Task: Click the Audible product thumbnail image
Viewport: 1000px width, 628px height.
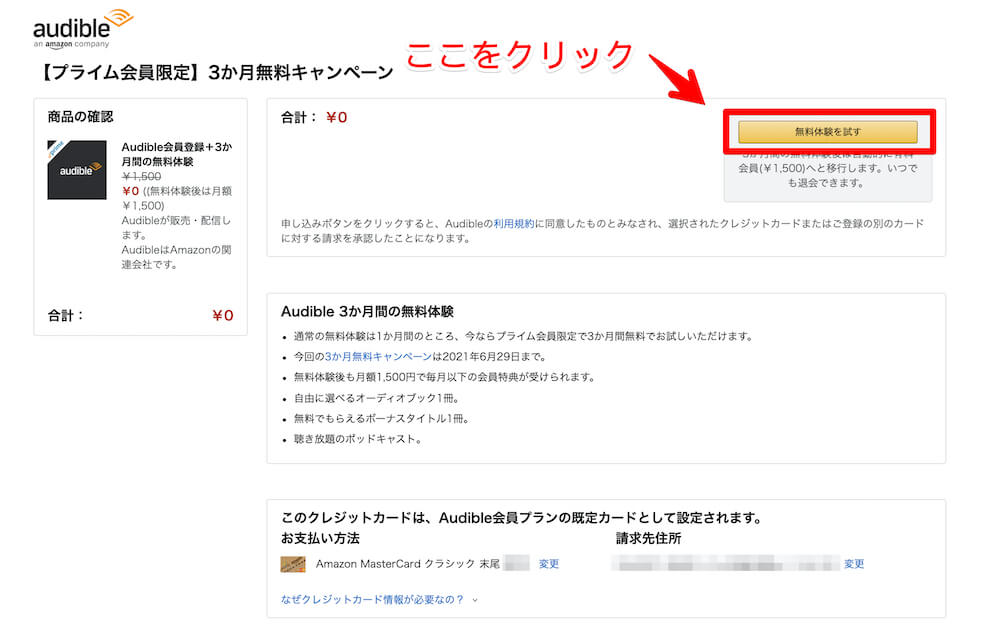Action: pyautogui.click(x=77, y=170)
